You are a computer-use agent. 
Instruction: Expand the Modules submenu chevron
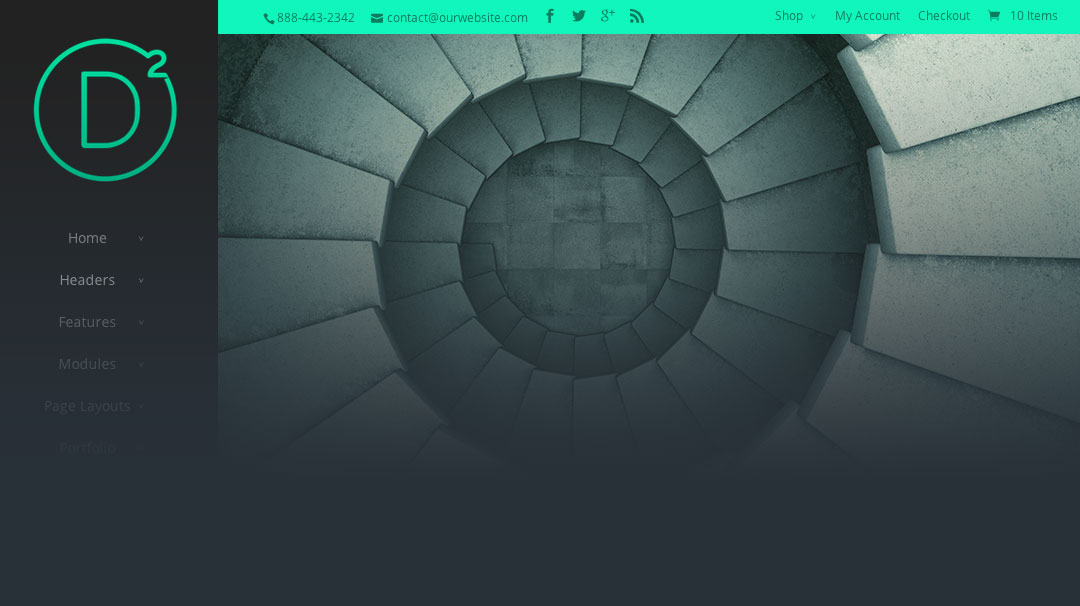[x=141, y=365]
